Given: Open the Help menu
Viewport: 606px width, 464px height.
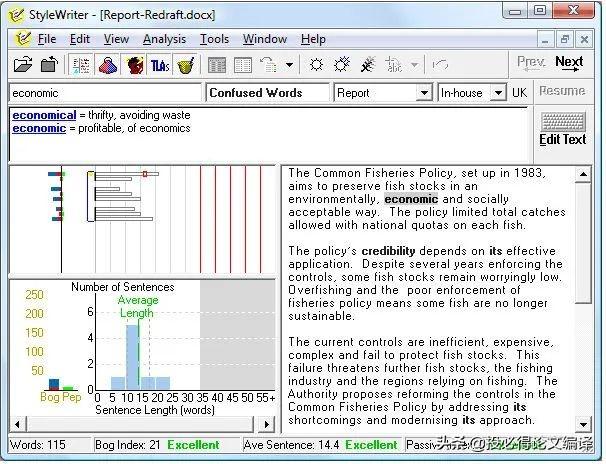Looking at the screenshot, I should (313, 39).
